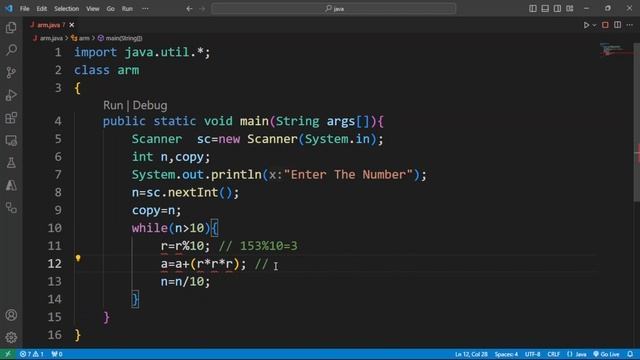This screenshot has width=640, height=360.
Task: Toggle the secondary side bar
Action: click(x=557, y=9)
